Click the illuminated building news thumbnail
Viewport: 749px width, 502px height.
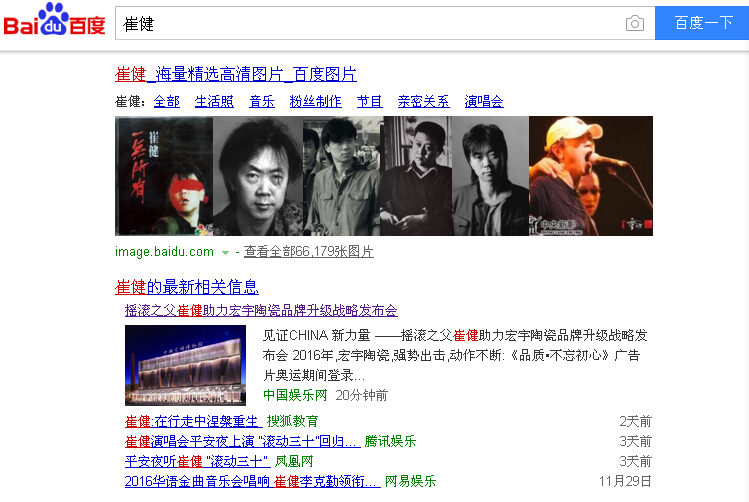pos(185,365)
